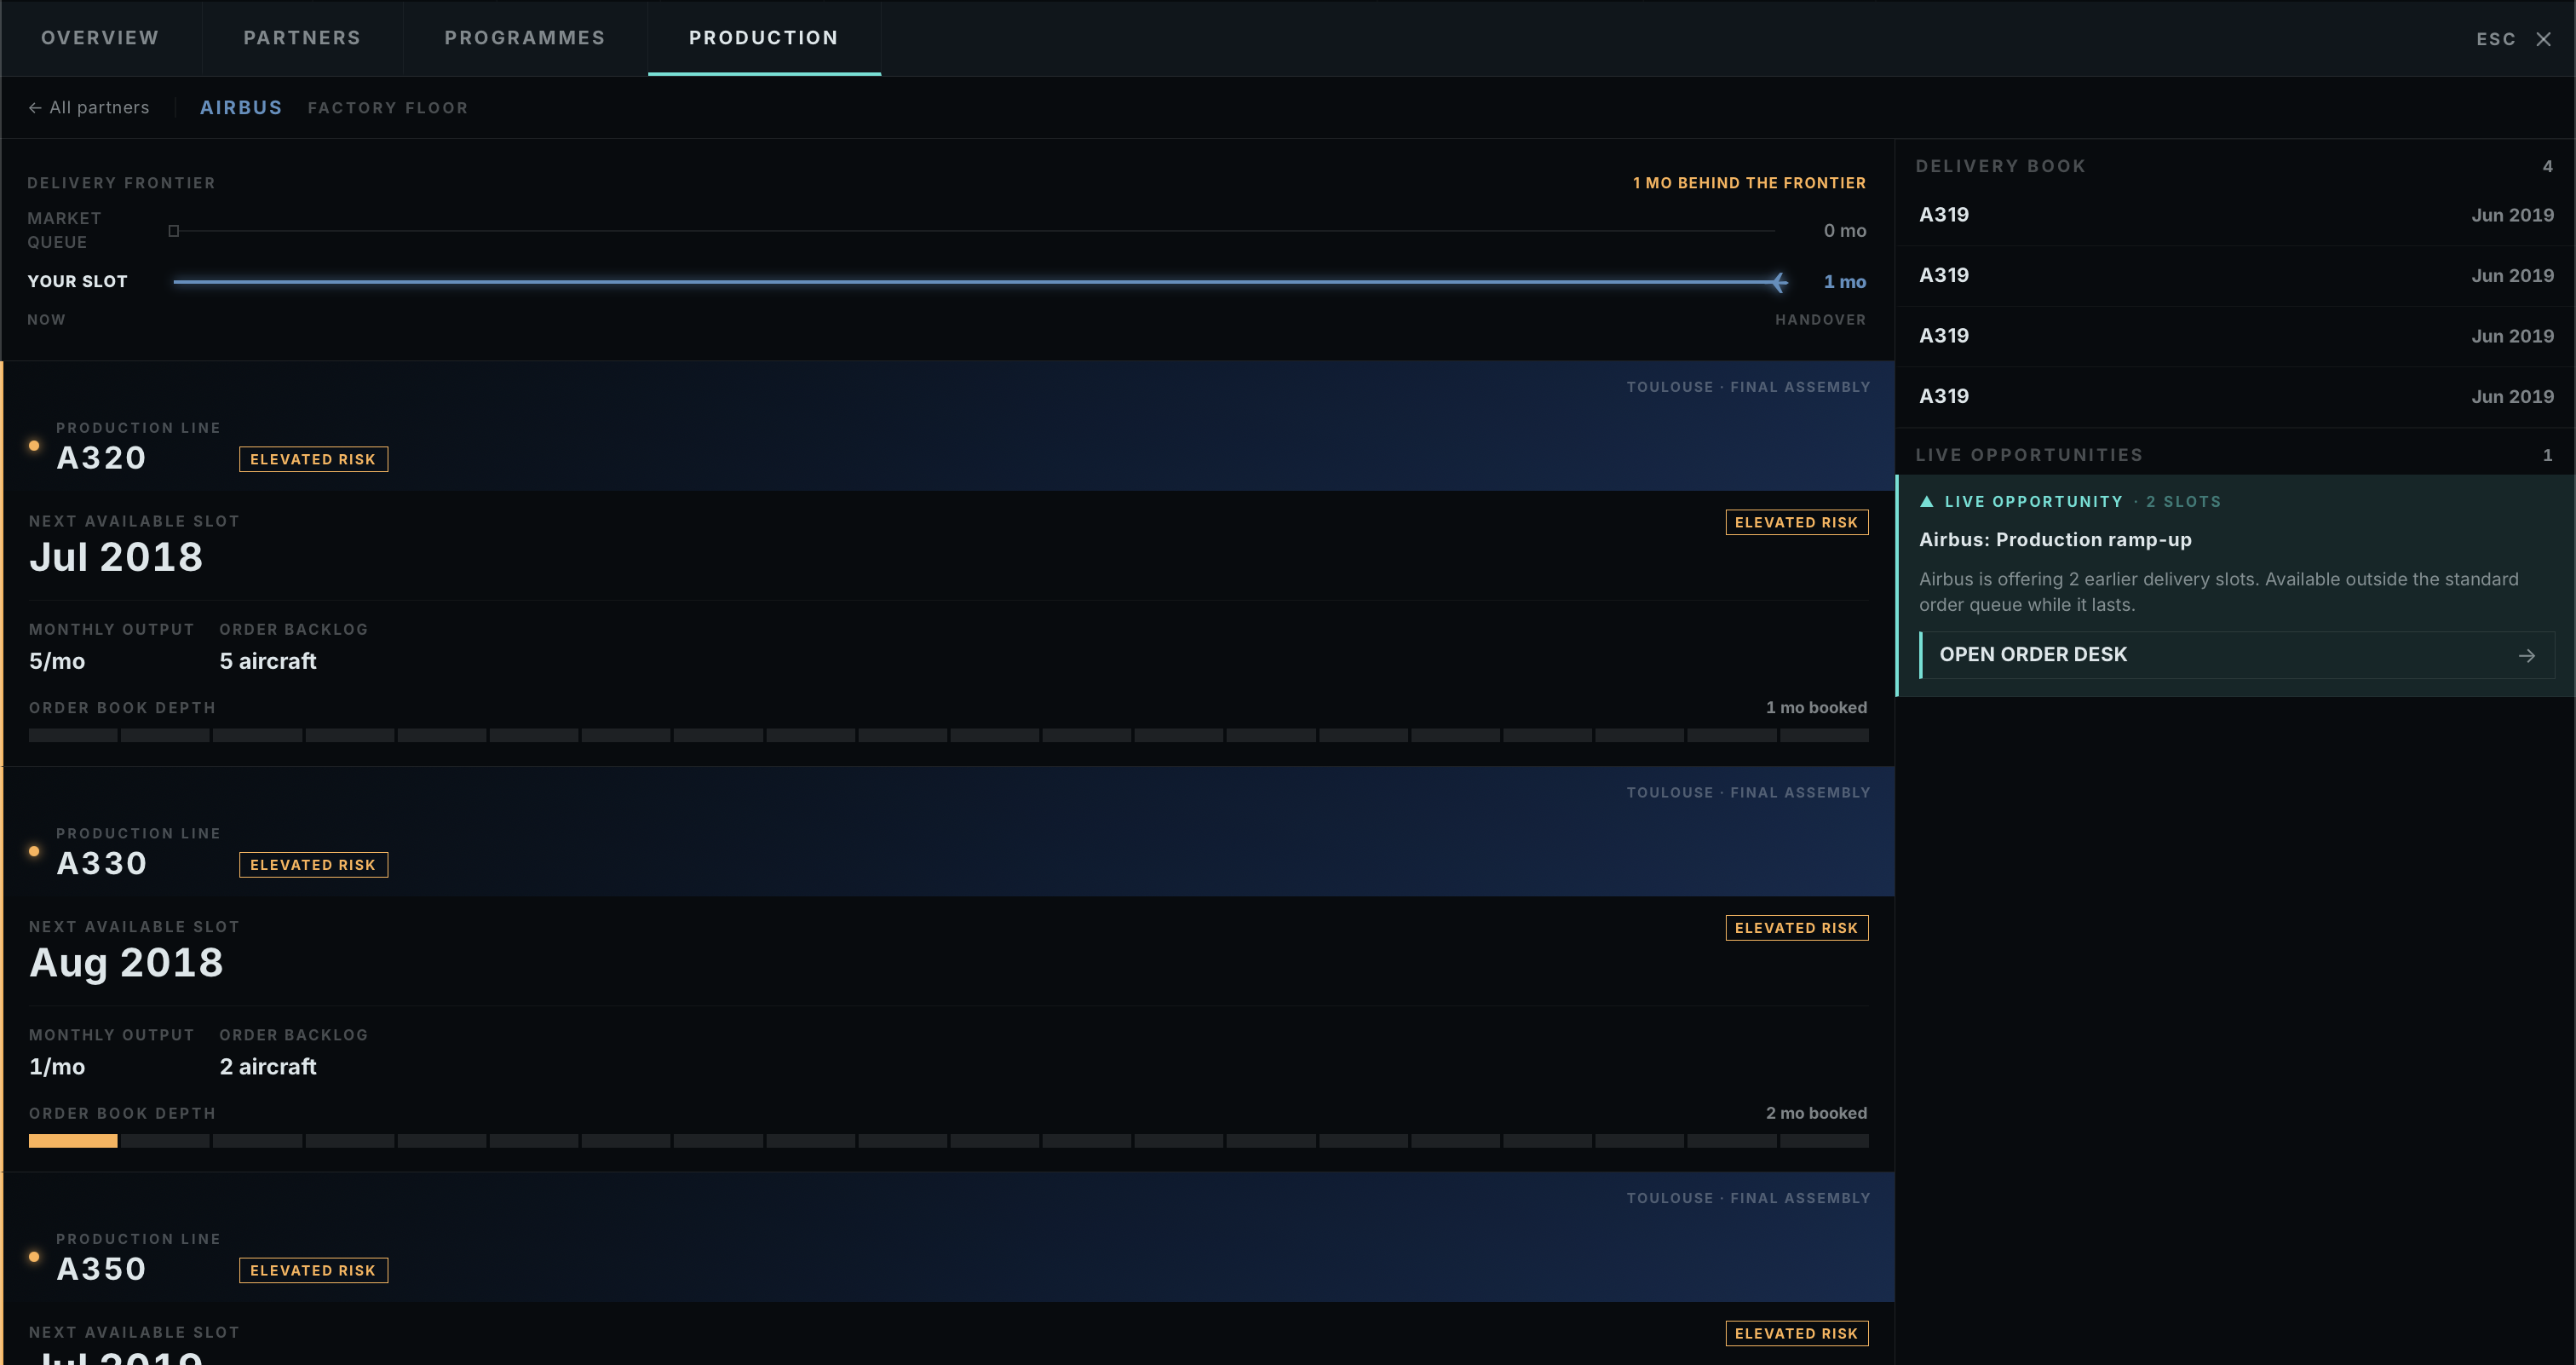The width and height of the screenshot is (2576, 1365).
Task: Click the NOW timeline label
Action: (46, 320)
